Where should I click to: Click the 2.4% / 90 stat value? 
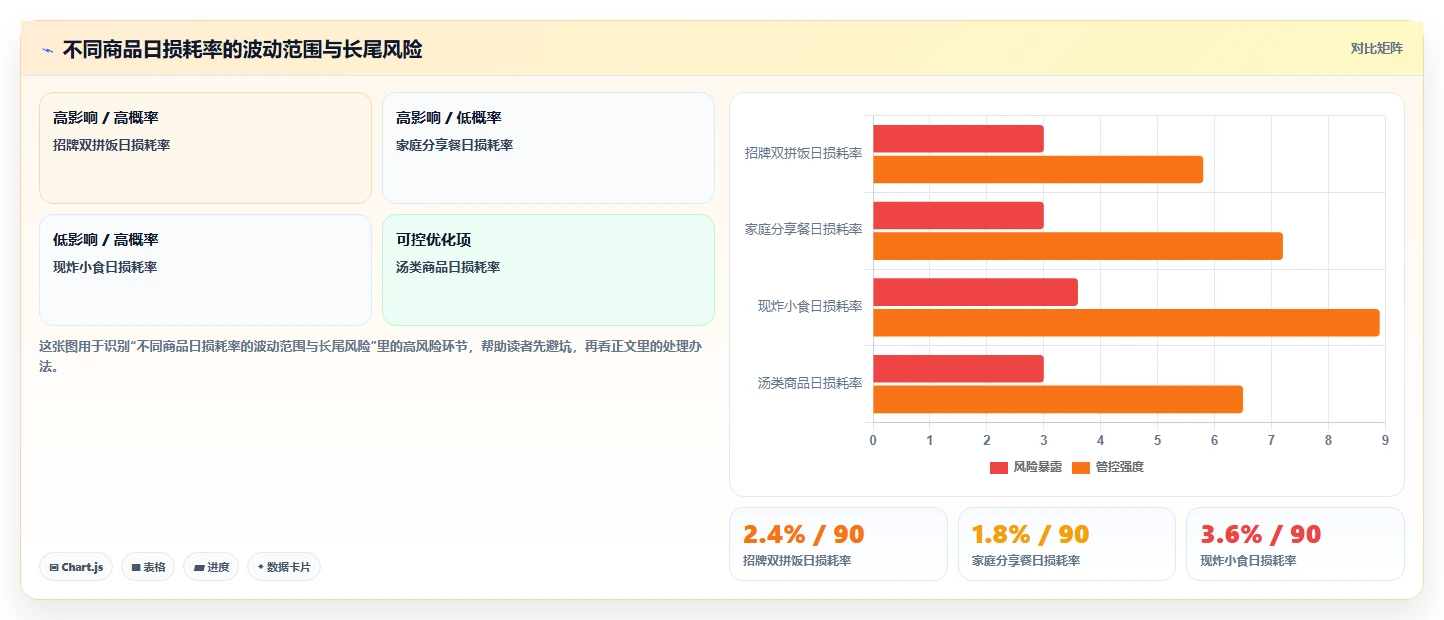(803, 534)
